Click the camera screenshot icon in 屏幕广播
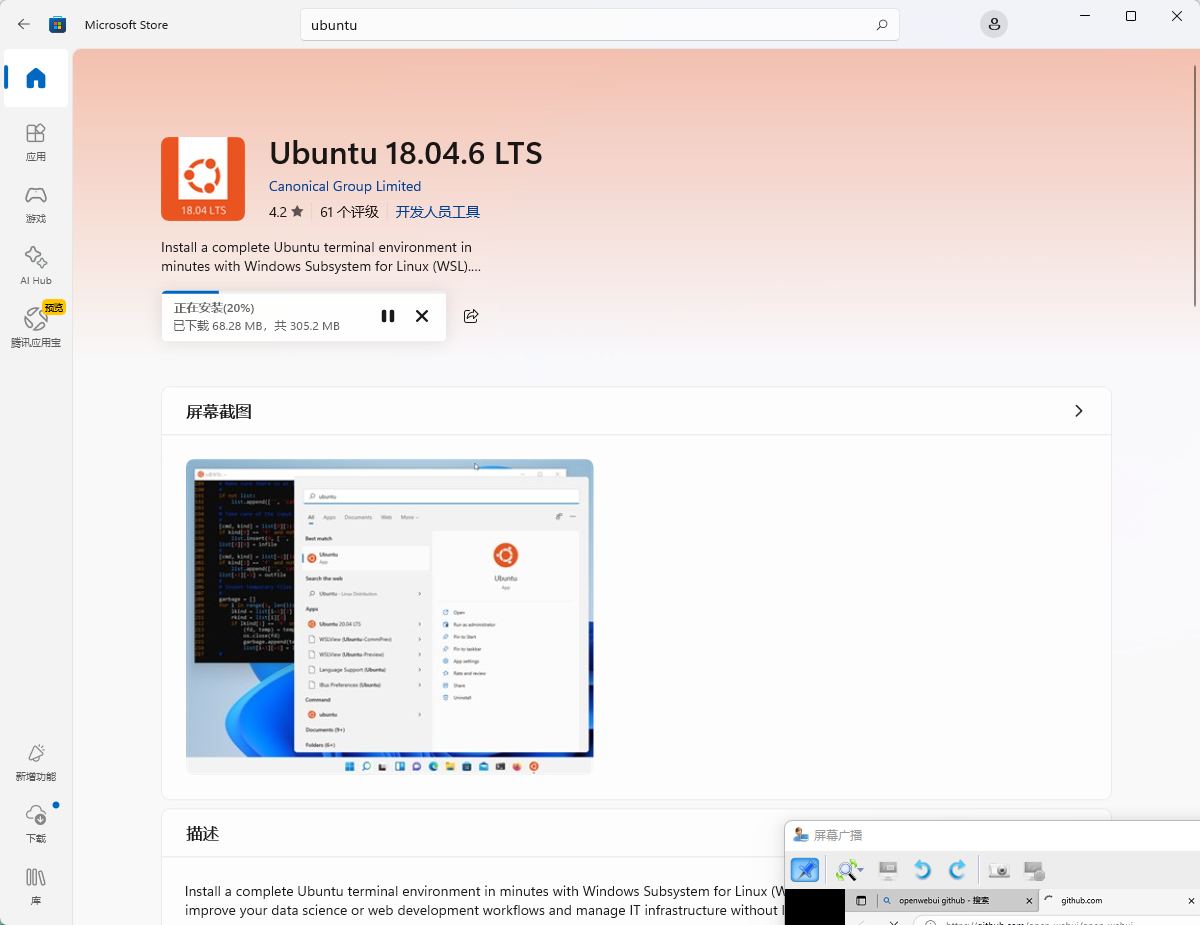 [x=998, y=870]
